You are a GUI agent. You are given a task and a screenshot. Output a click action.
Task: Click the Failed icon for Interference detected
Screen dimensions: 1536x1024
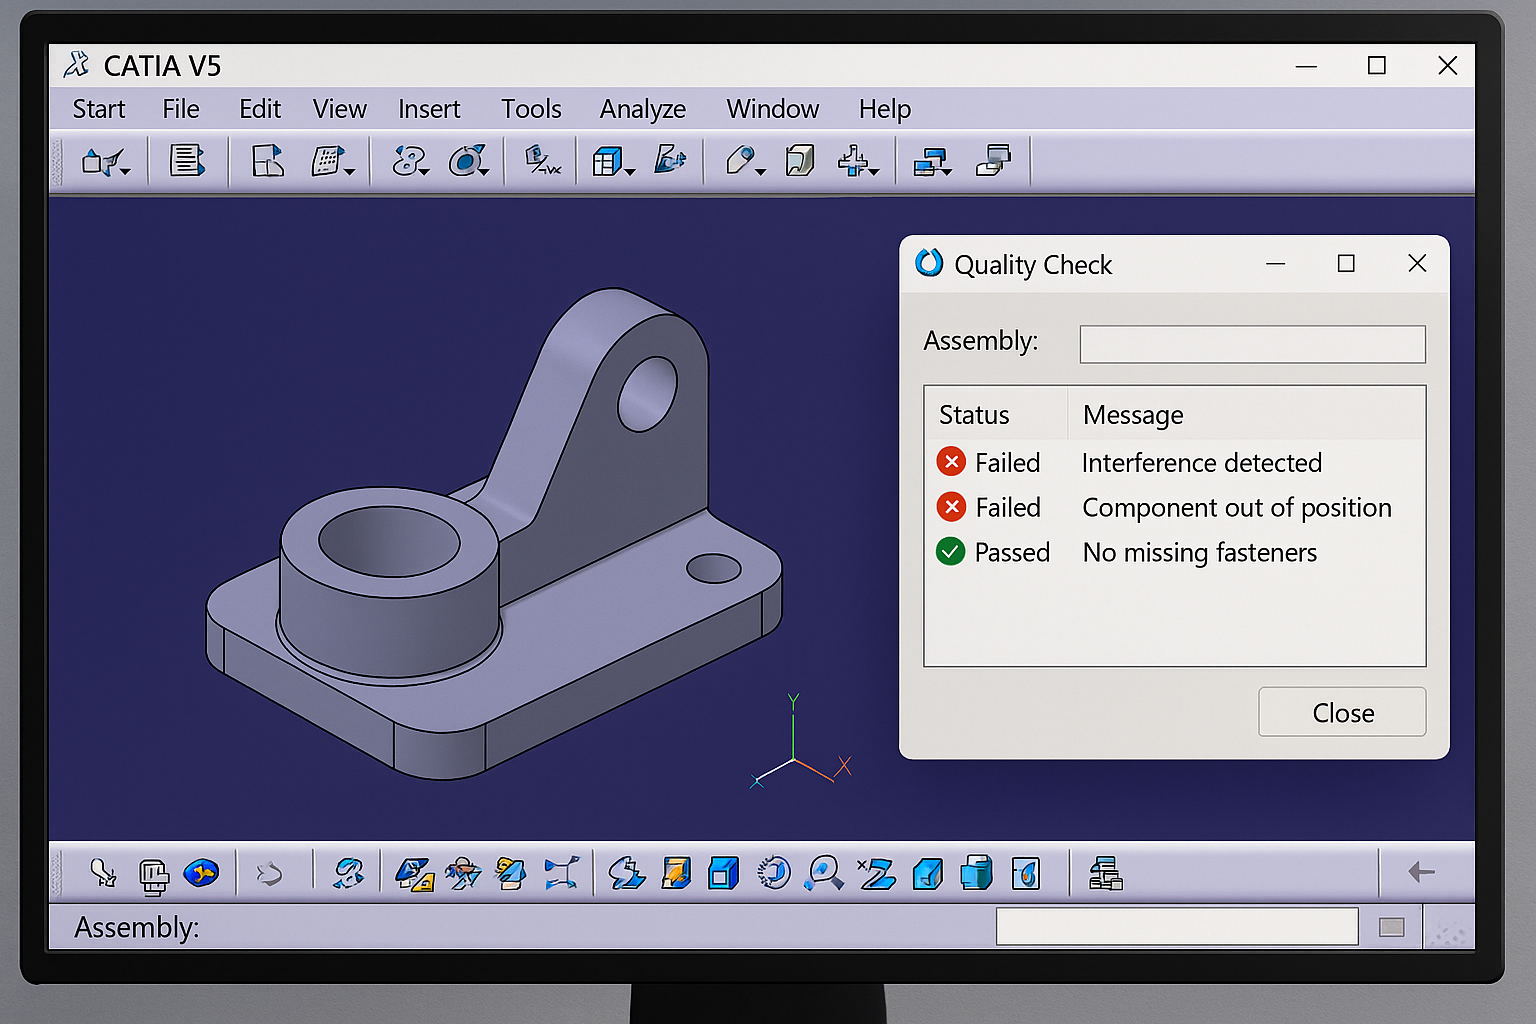[x=950, y=462]
